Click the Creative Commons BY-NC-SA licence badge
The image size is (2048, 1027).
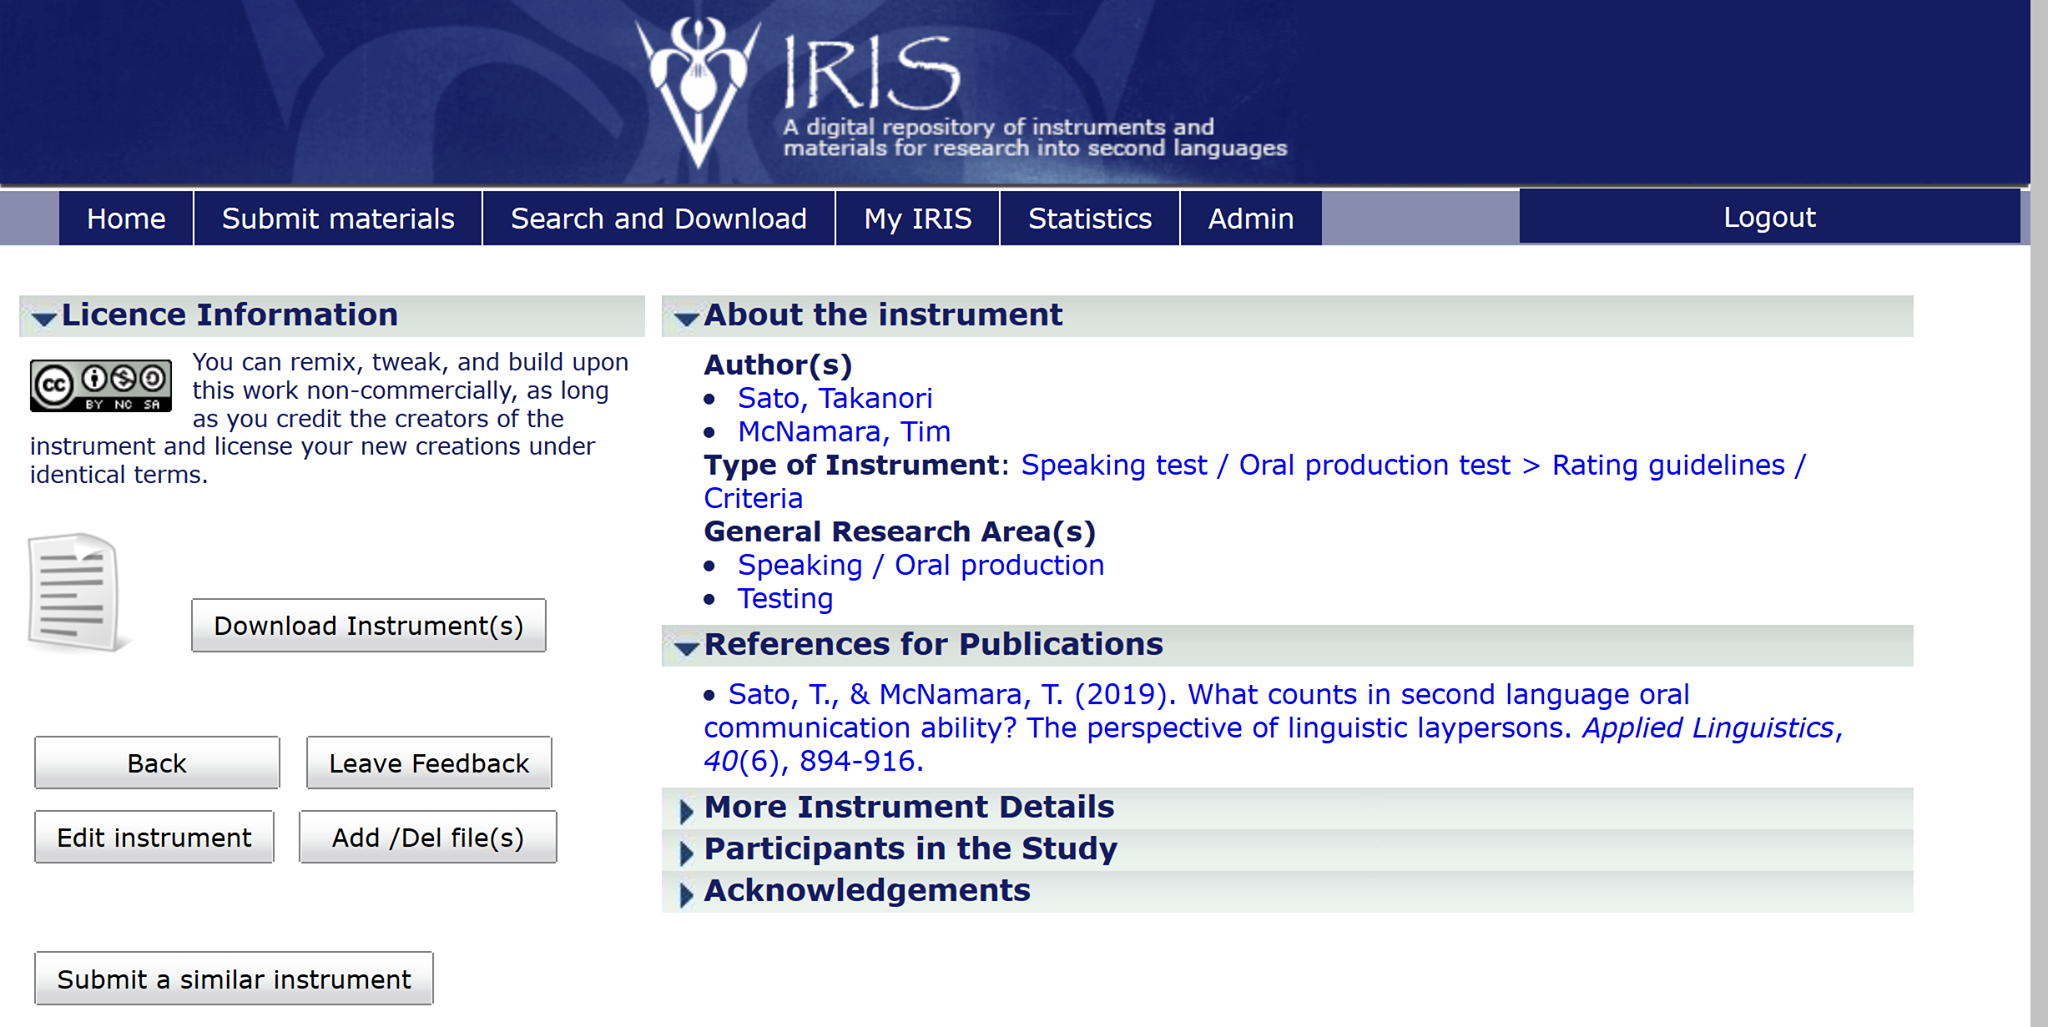tap(101, 386)
